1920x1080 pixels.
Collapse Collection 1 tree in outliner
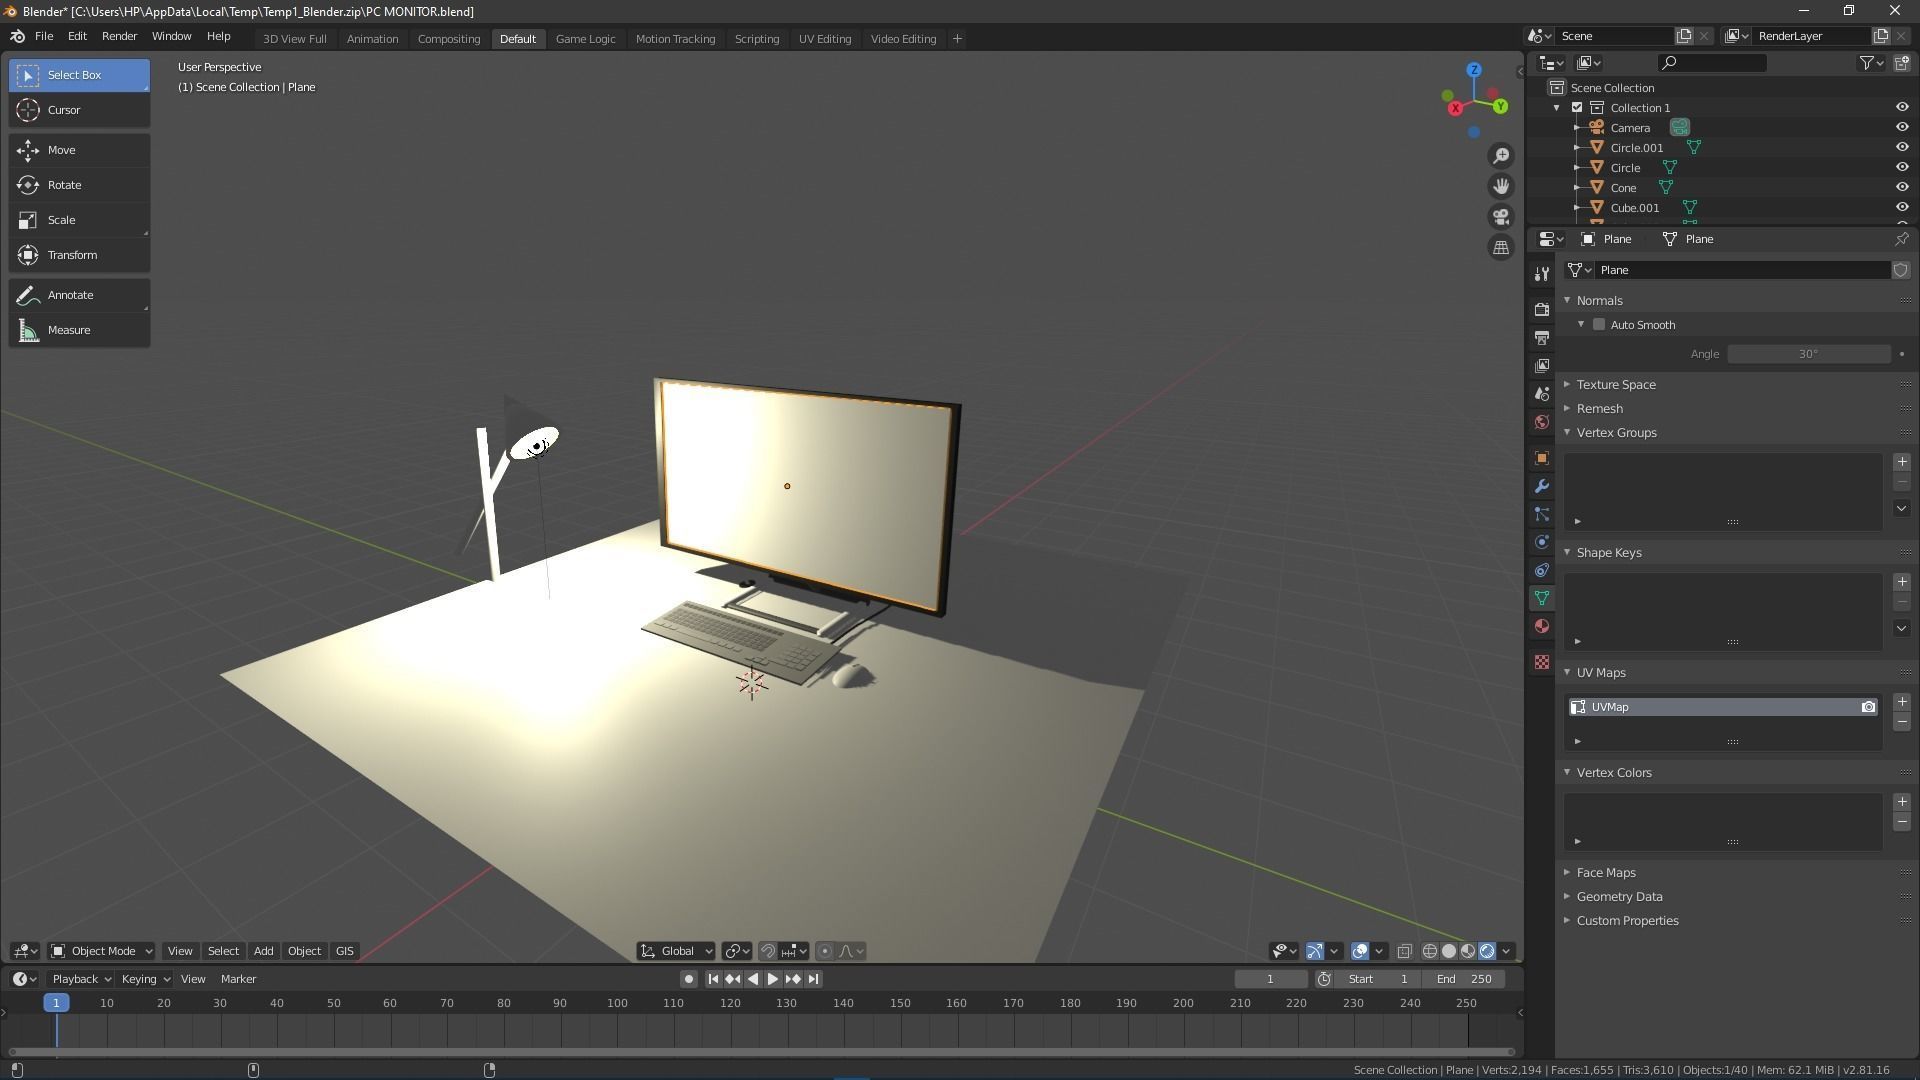click(1556, 108)
